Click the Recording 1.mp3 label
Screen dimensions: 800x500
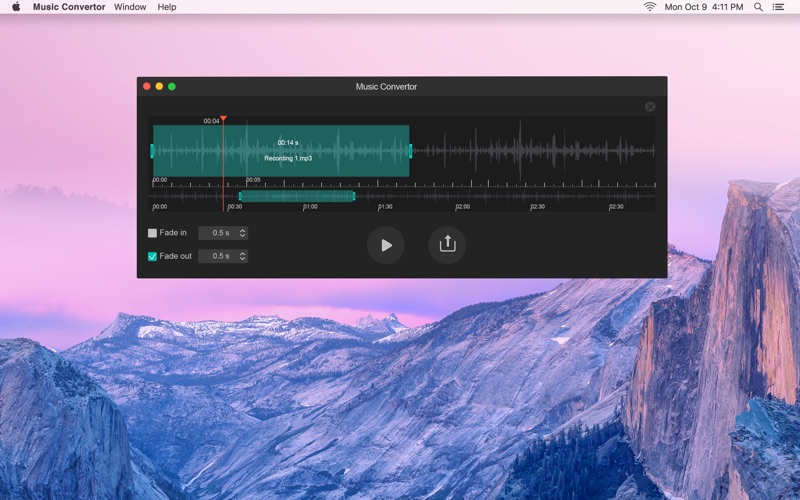288,158
